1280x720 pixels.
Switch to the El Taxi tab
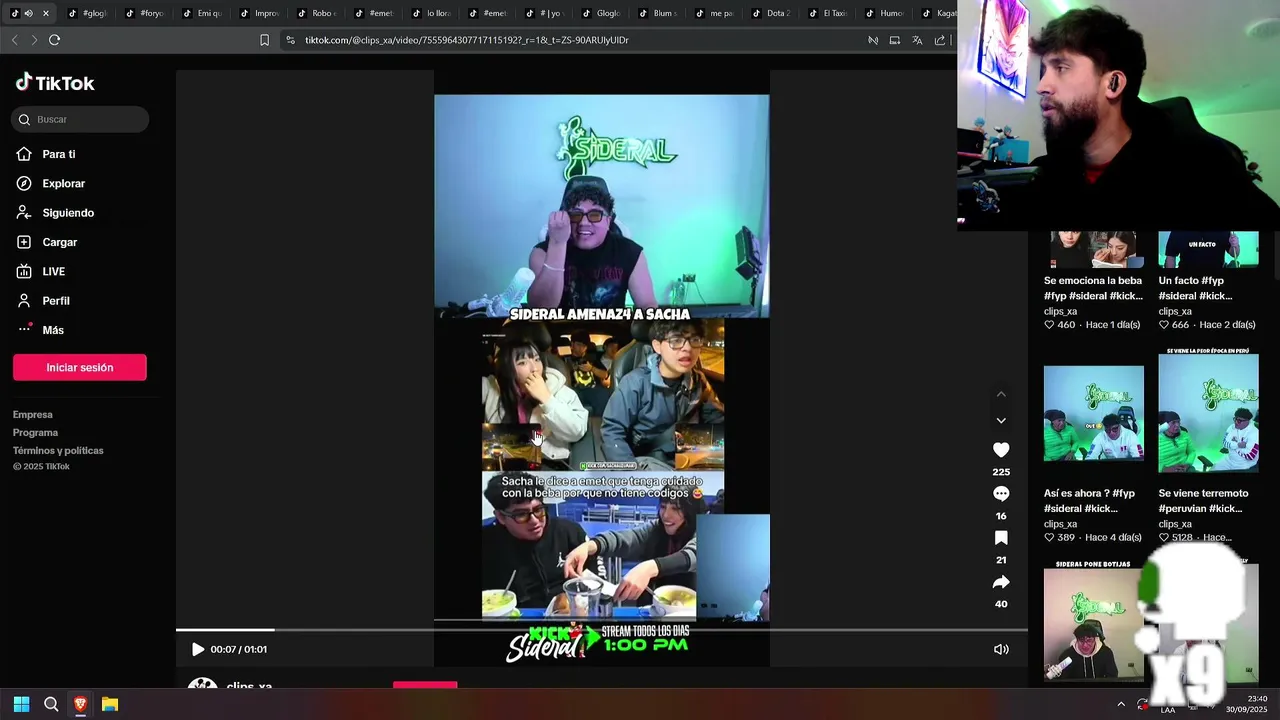(x=830, y=13)
